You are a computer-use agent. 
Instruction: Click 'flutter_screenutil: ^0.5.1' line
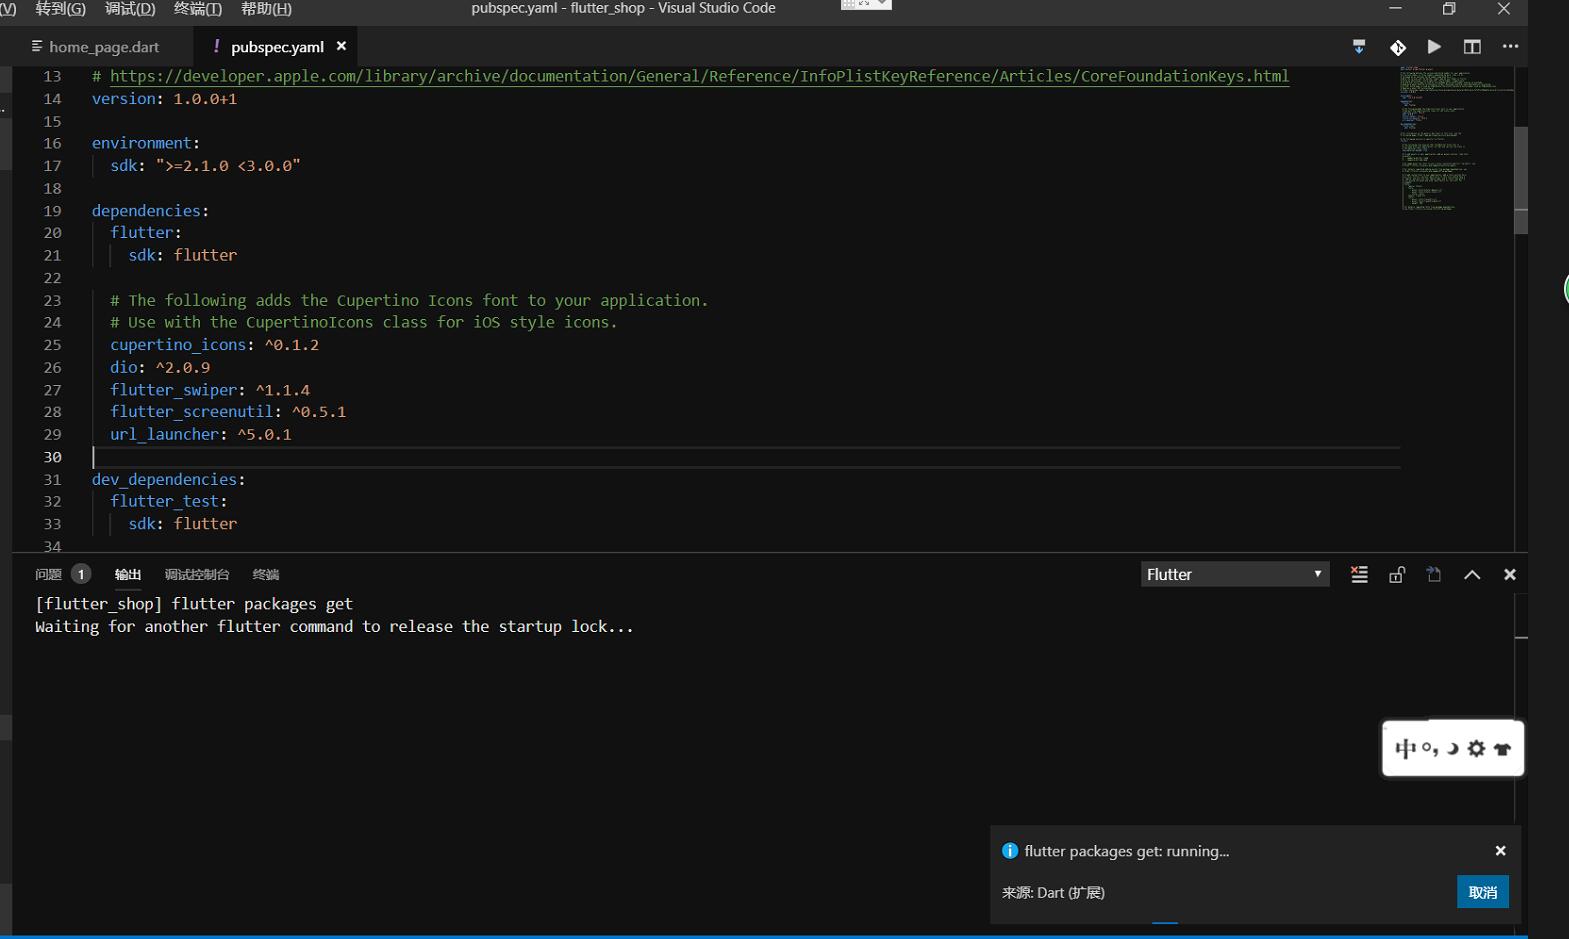(228, 412)
